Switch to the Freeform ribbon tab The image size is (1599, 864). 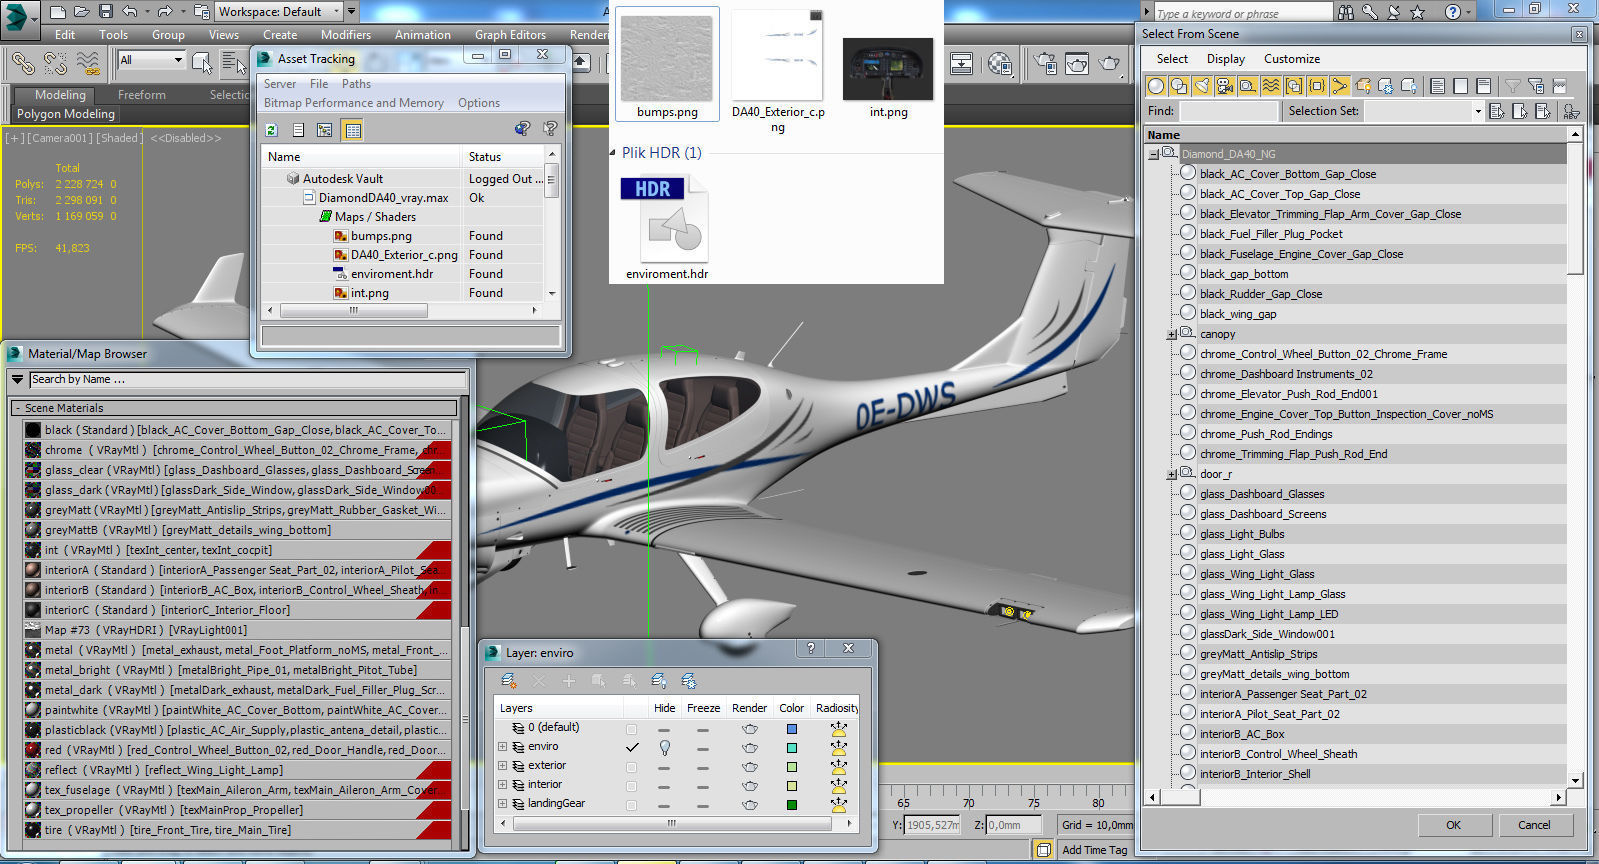(142, 95)
